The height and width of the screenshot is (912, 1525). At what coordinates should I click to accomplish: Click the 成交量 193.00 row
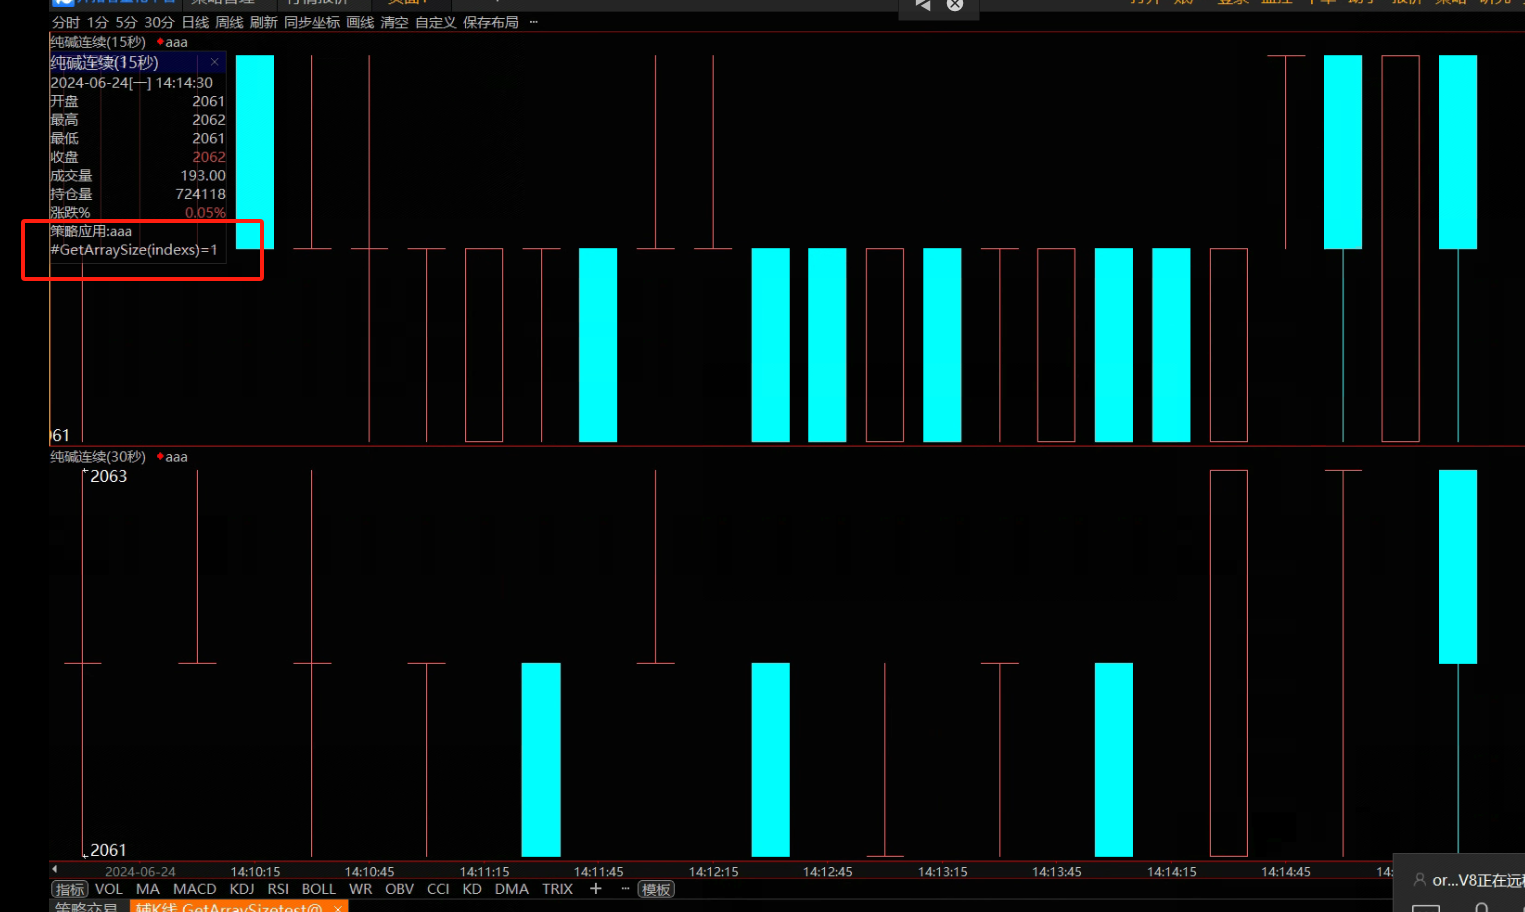tap(138, 176)
